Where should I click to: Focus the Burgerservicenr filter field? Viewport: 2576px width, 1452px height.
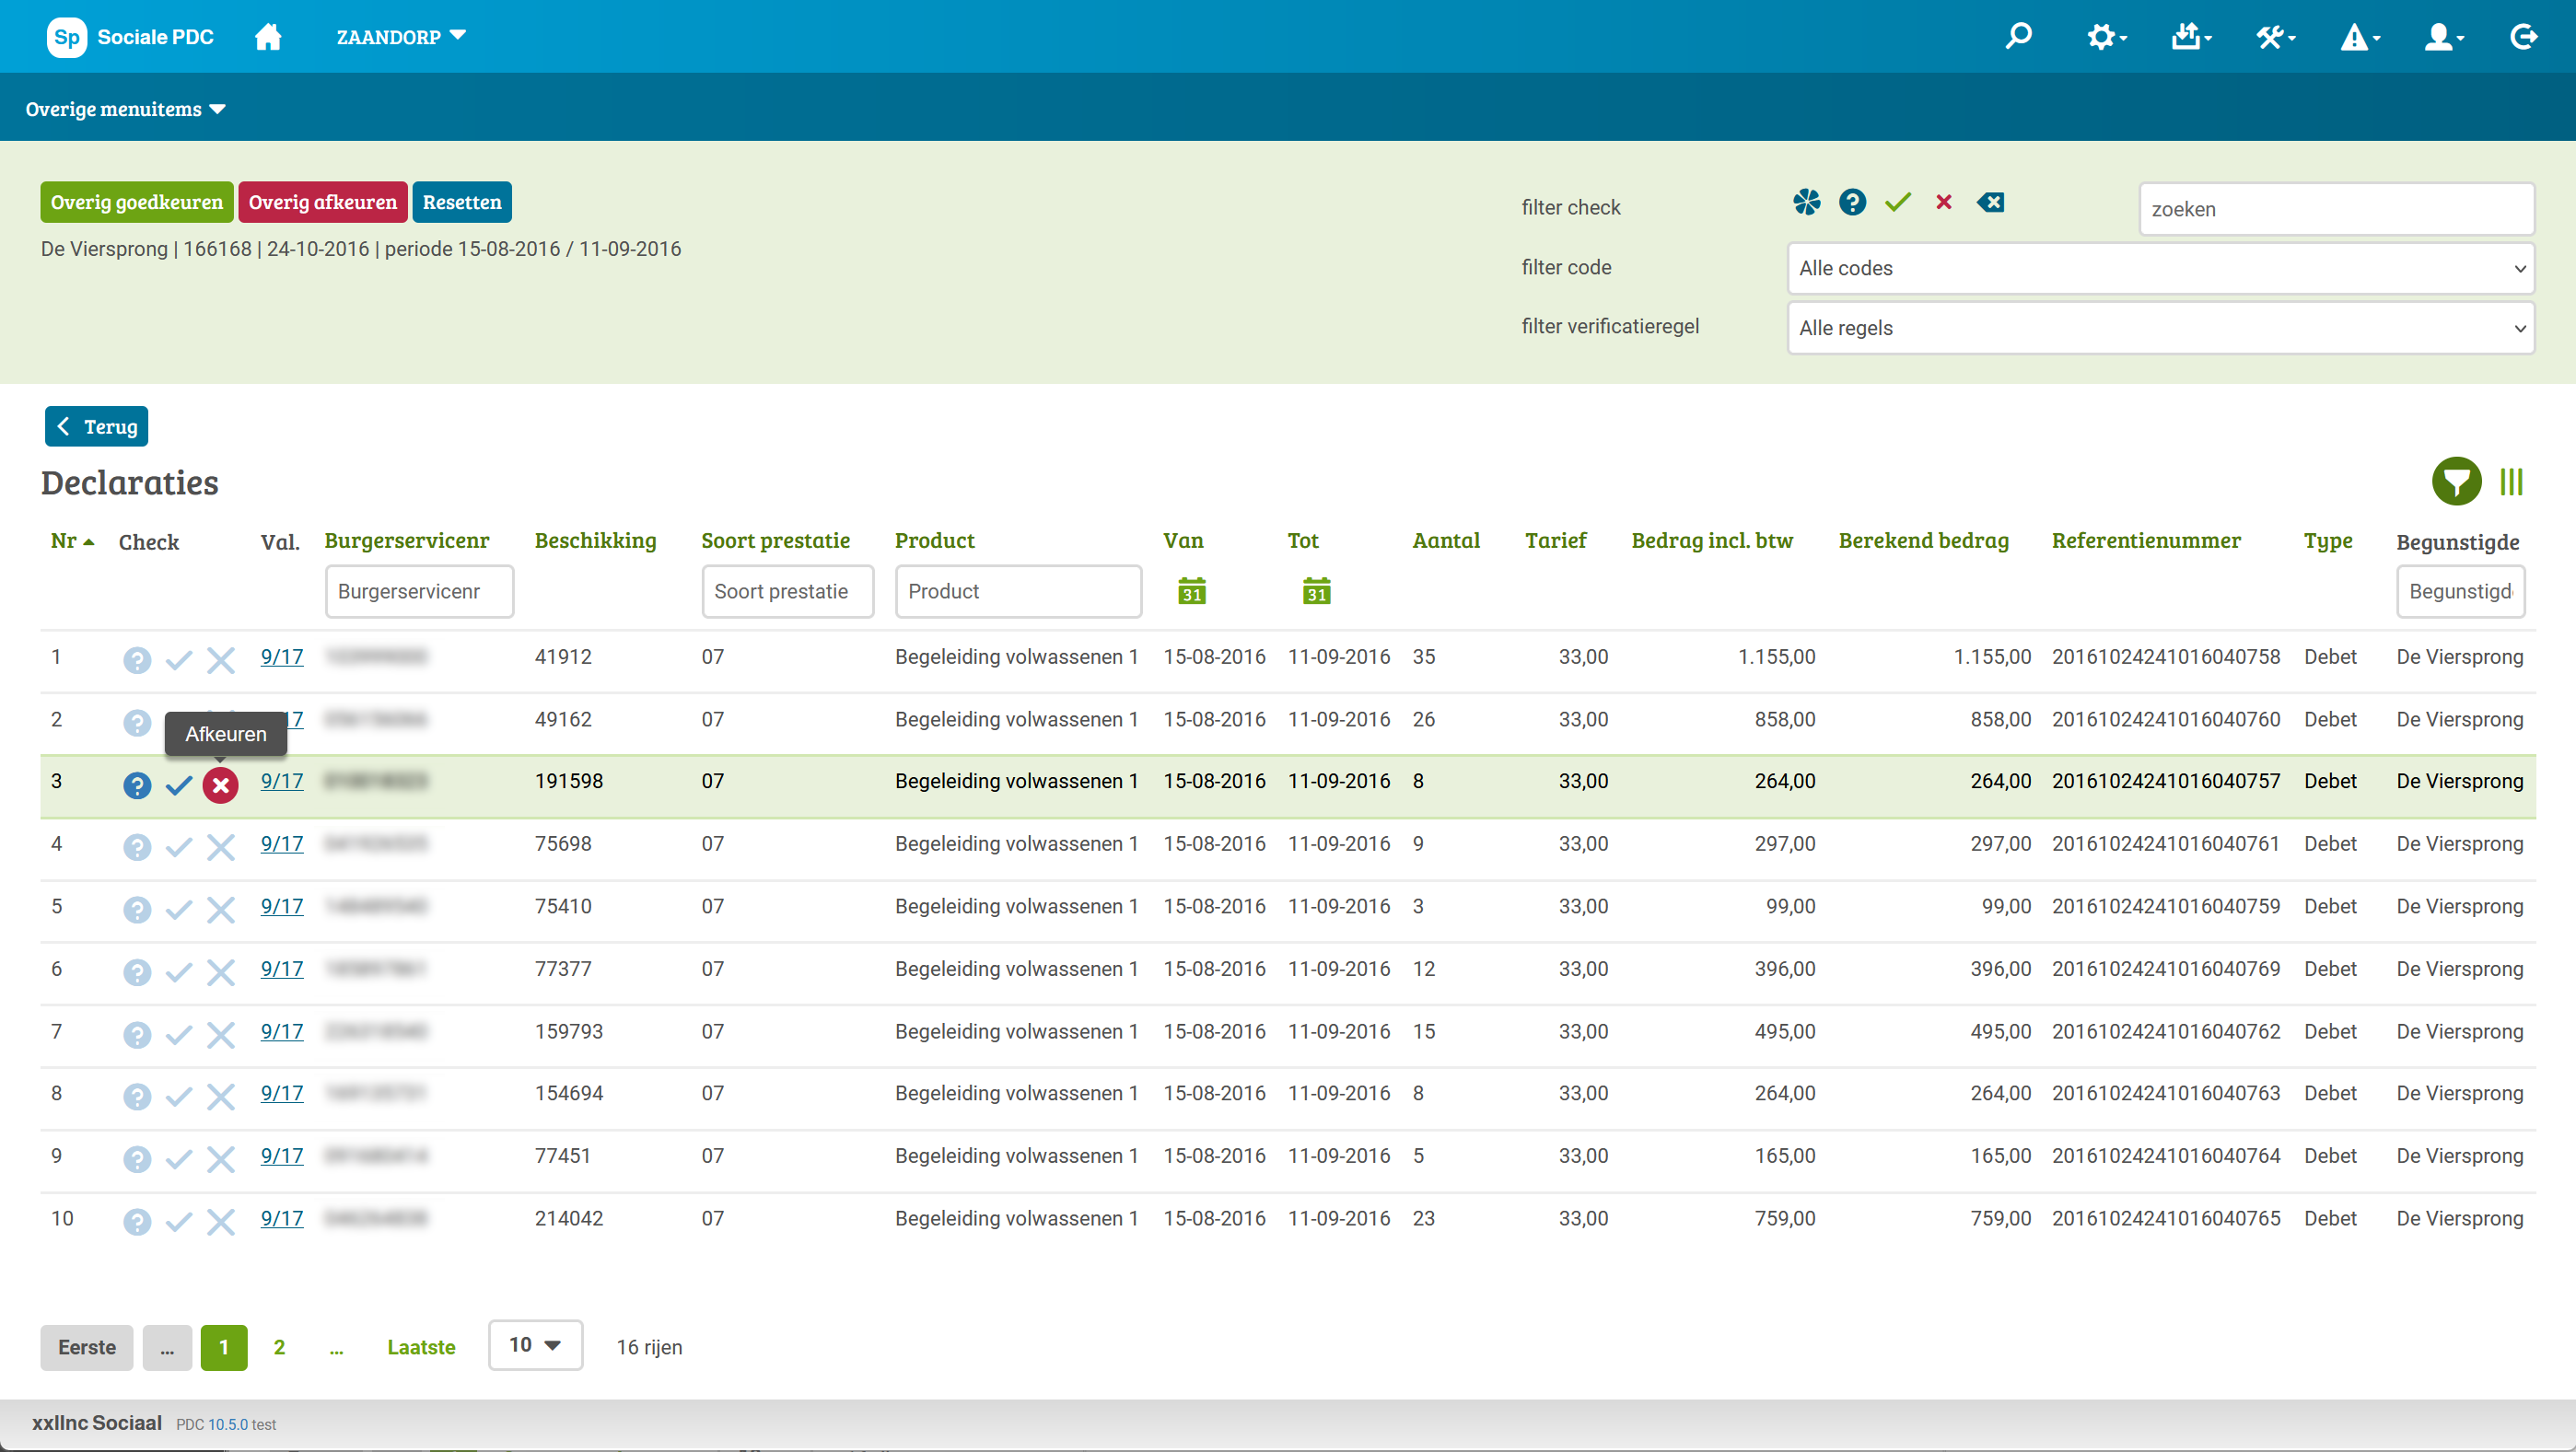[419, 591]
